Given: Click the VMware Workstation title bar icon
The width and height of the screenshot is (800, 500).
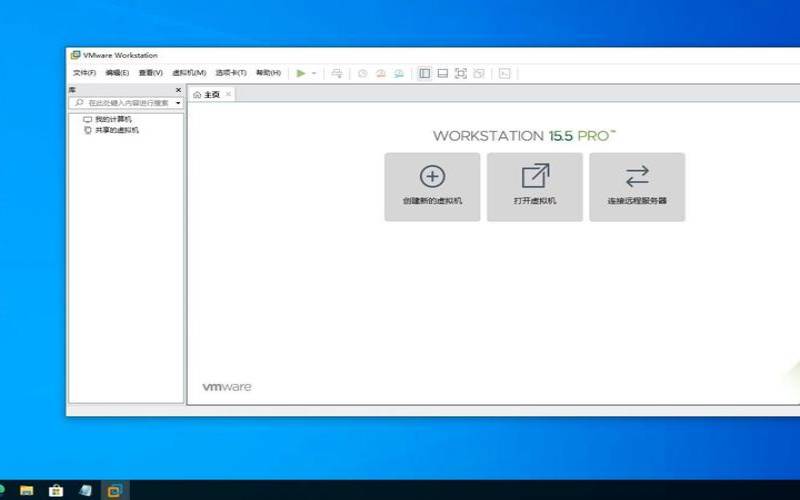Looking at the screenshot, I should click(76, 55).
